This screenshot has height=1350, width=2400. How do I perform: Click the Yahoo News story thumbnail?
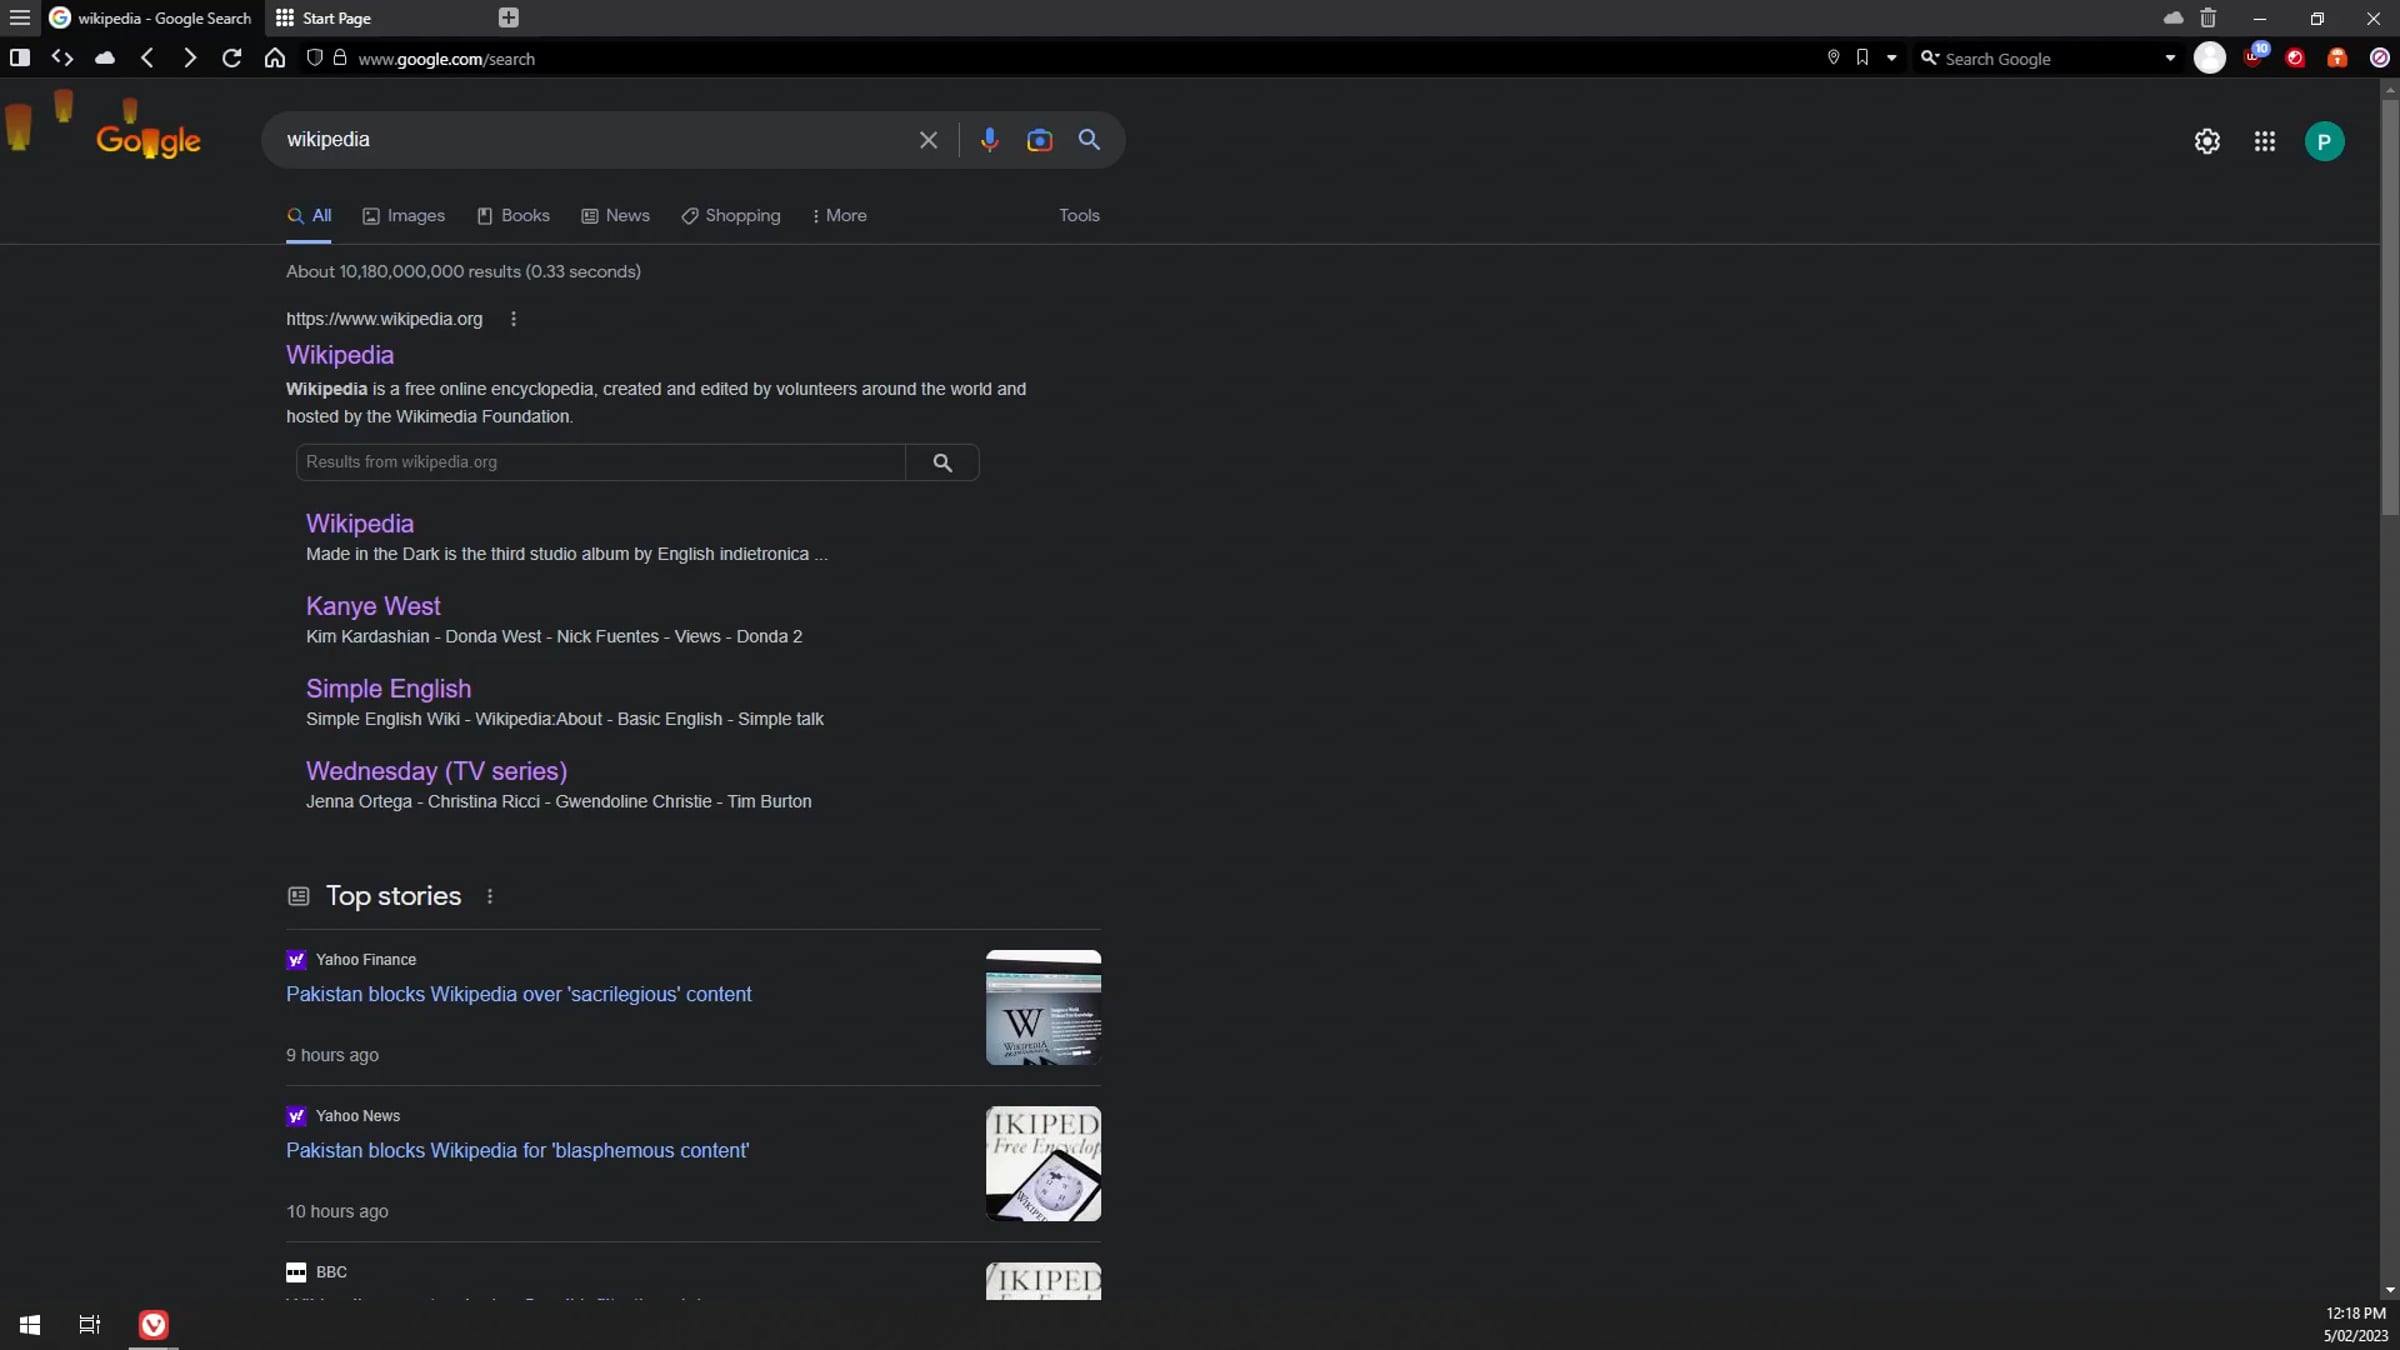point(1043,1163)
